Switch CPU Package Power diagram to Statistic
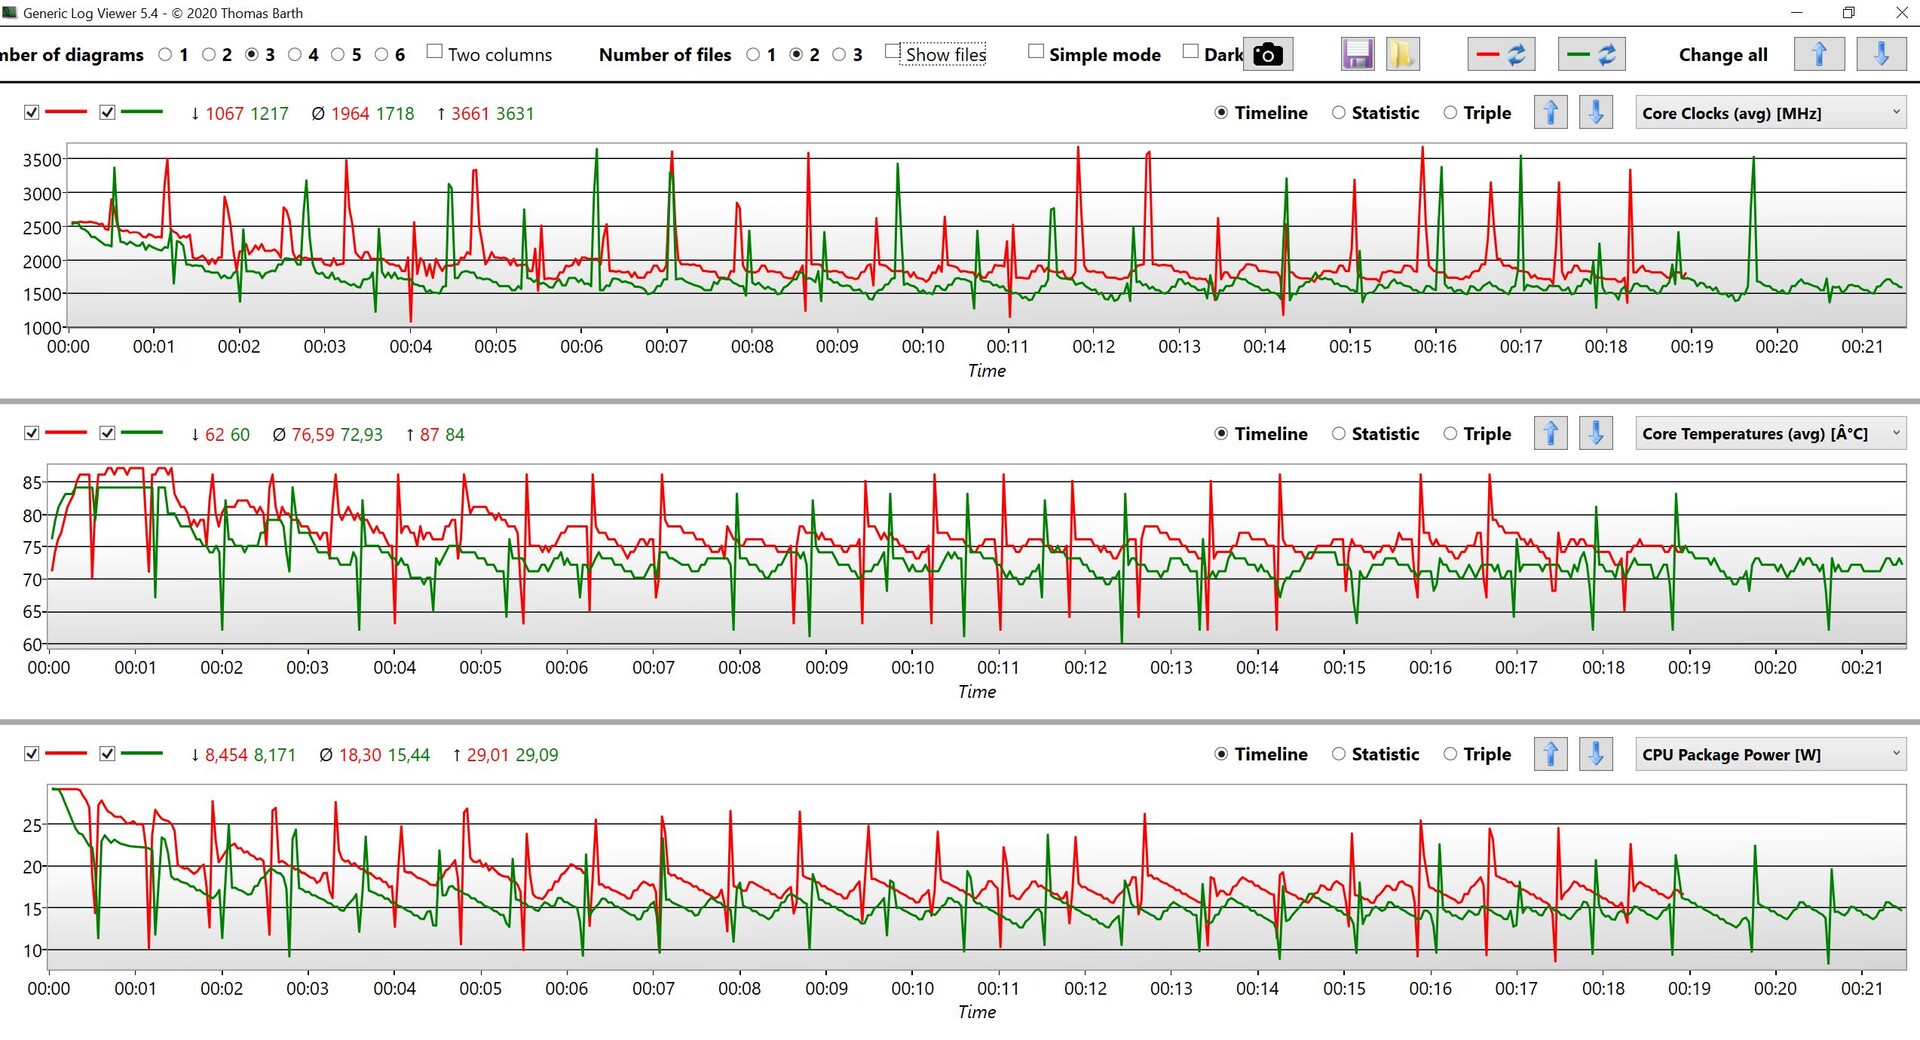 1338,754
